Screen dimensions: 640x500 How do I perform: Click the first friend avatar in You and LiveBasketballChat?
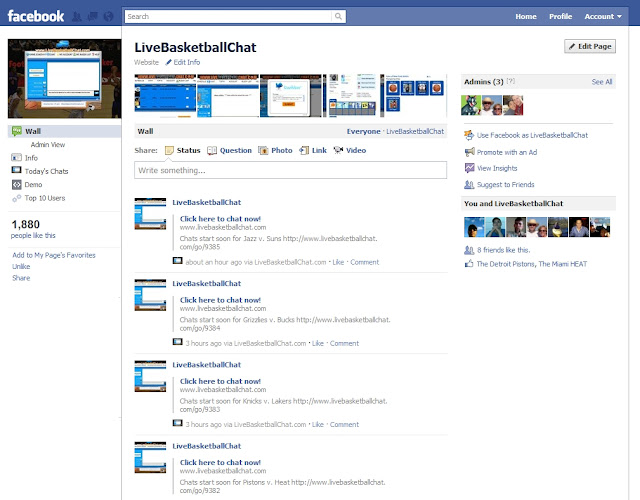[474, 227]
